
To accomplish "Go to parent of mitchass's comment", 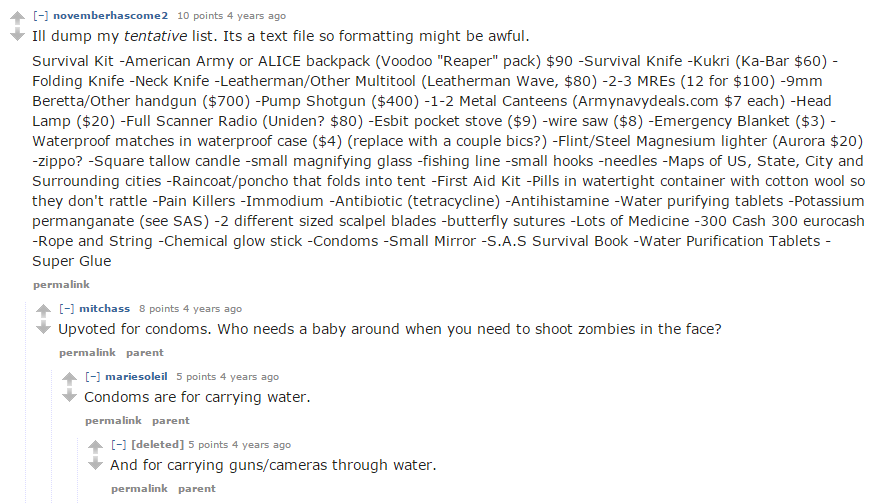I will 145,352.
